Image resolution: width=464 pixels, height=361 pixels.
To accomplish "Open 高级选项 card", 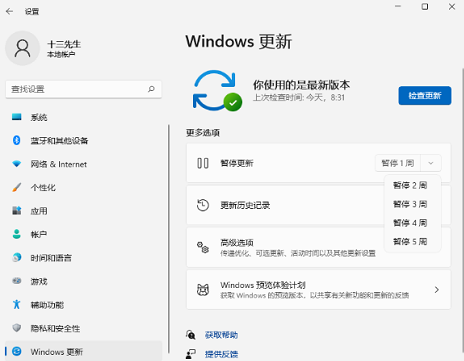I will click(318, 247).
